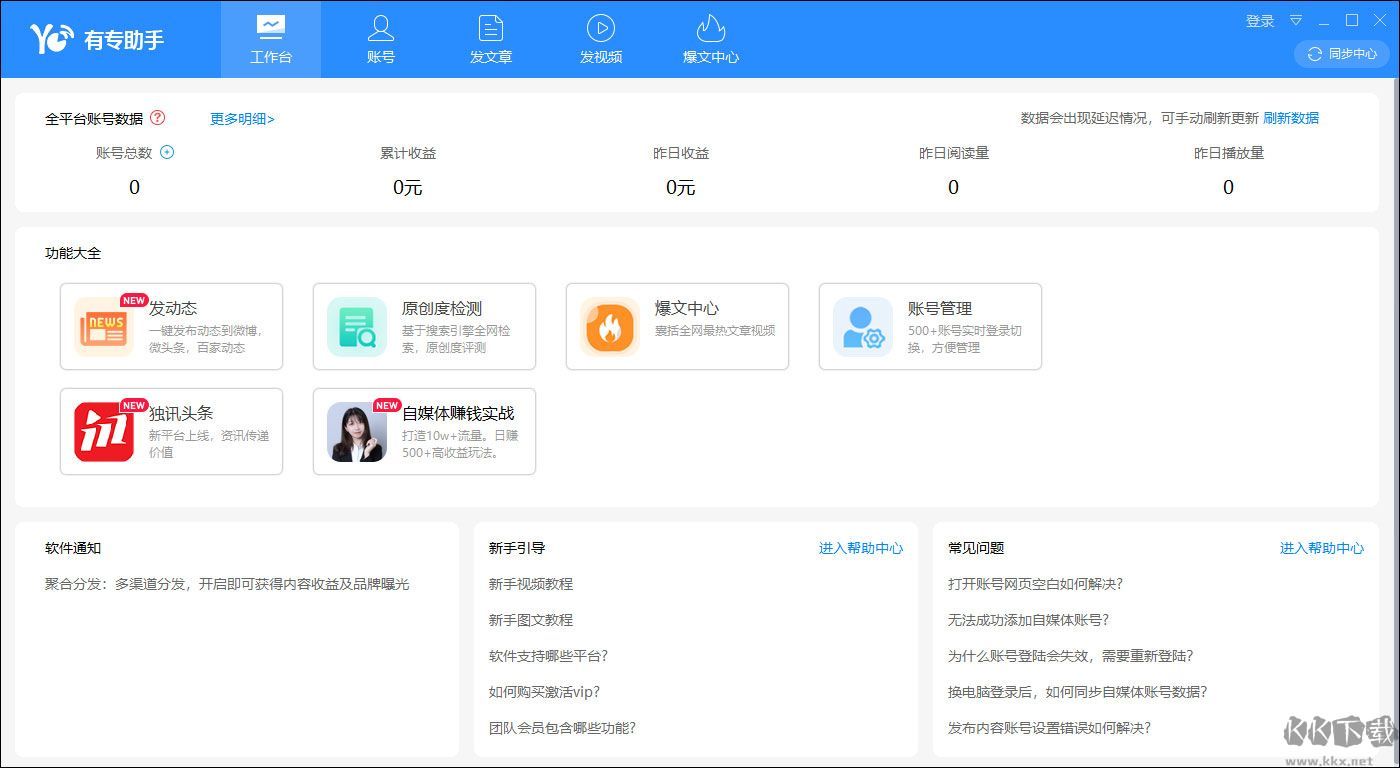Switch to the 账号 tab

tap(381, 39)
